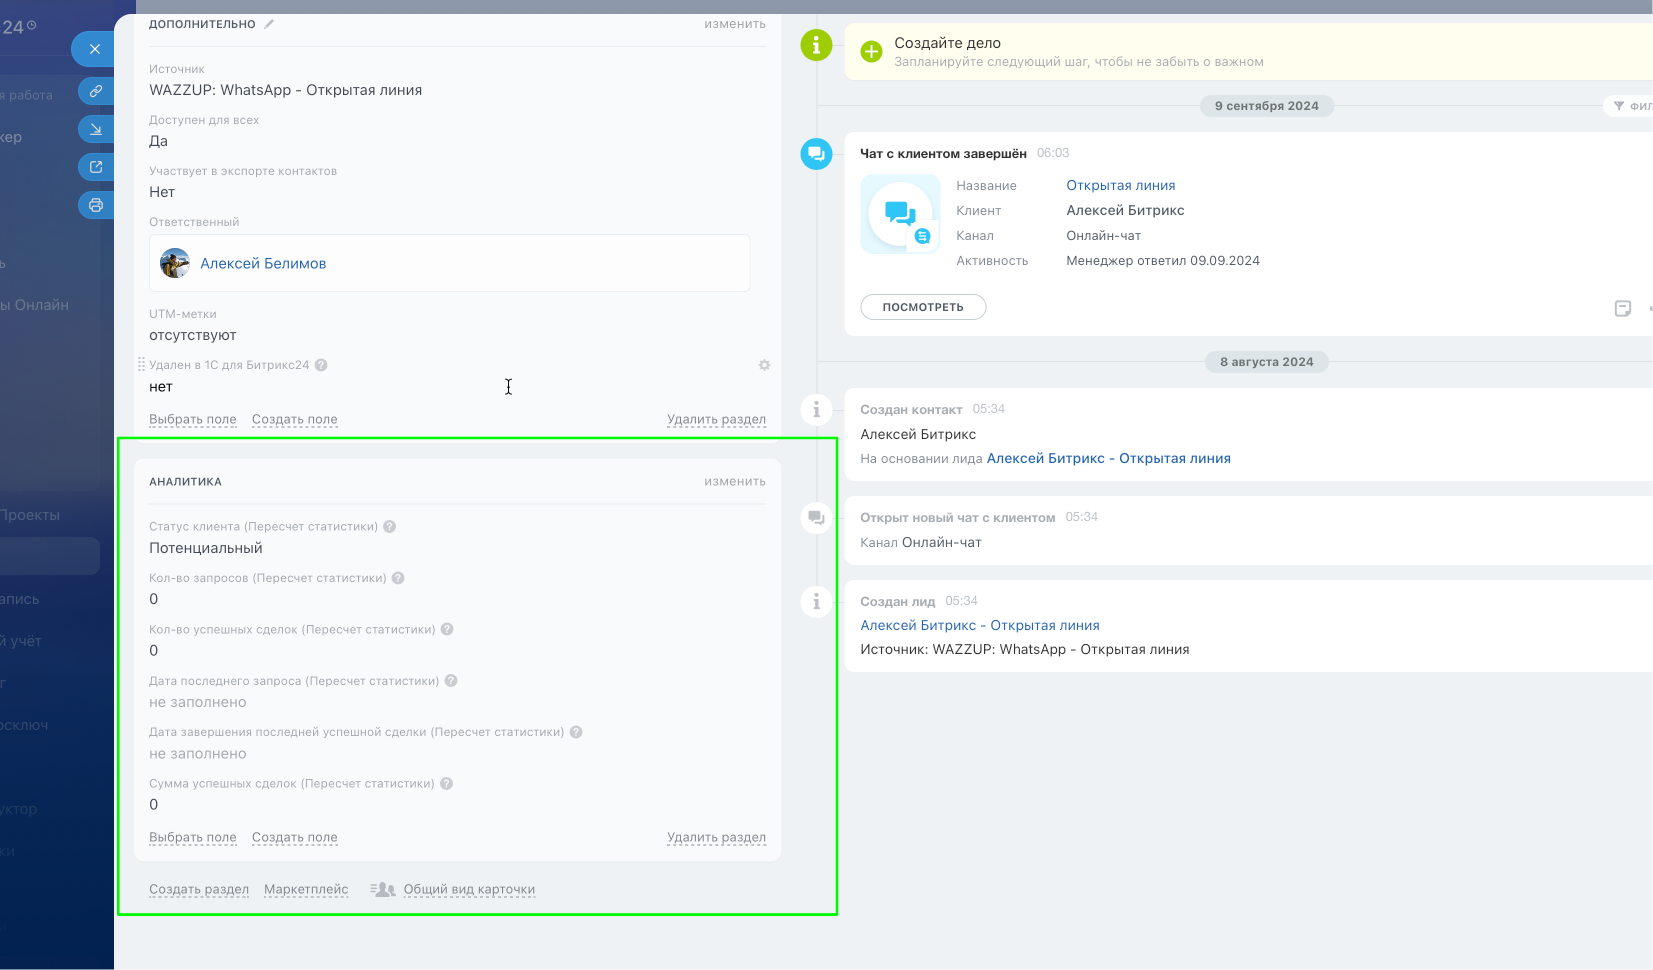Open help icon next to Дата последнего запроса
1653x970 pixels.
click(x=451, y=681)
